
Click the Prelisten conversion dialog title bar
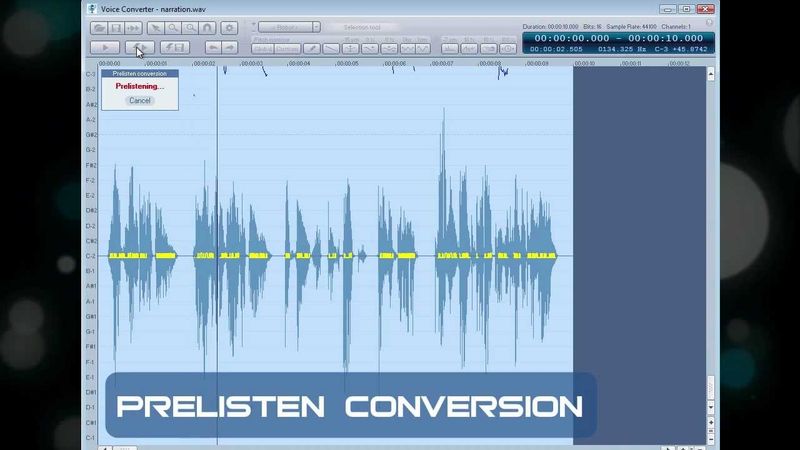[140, 73]
